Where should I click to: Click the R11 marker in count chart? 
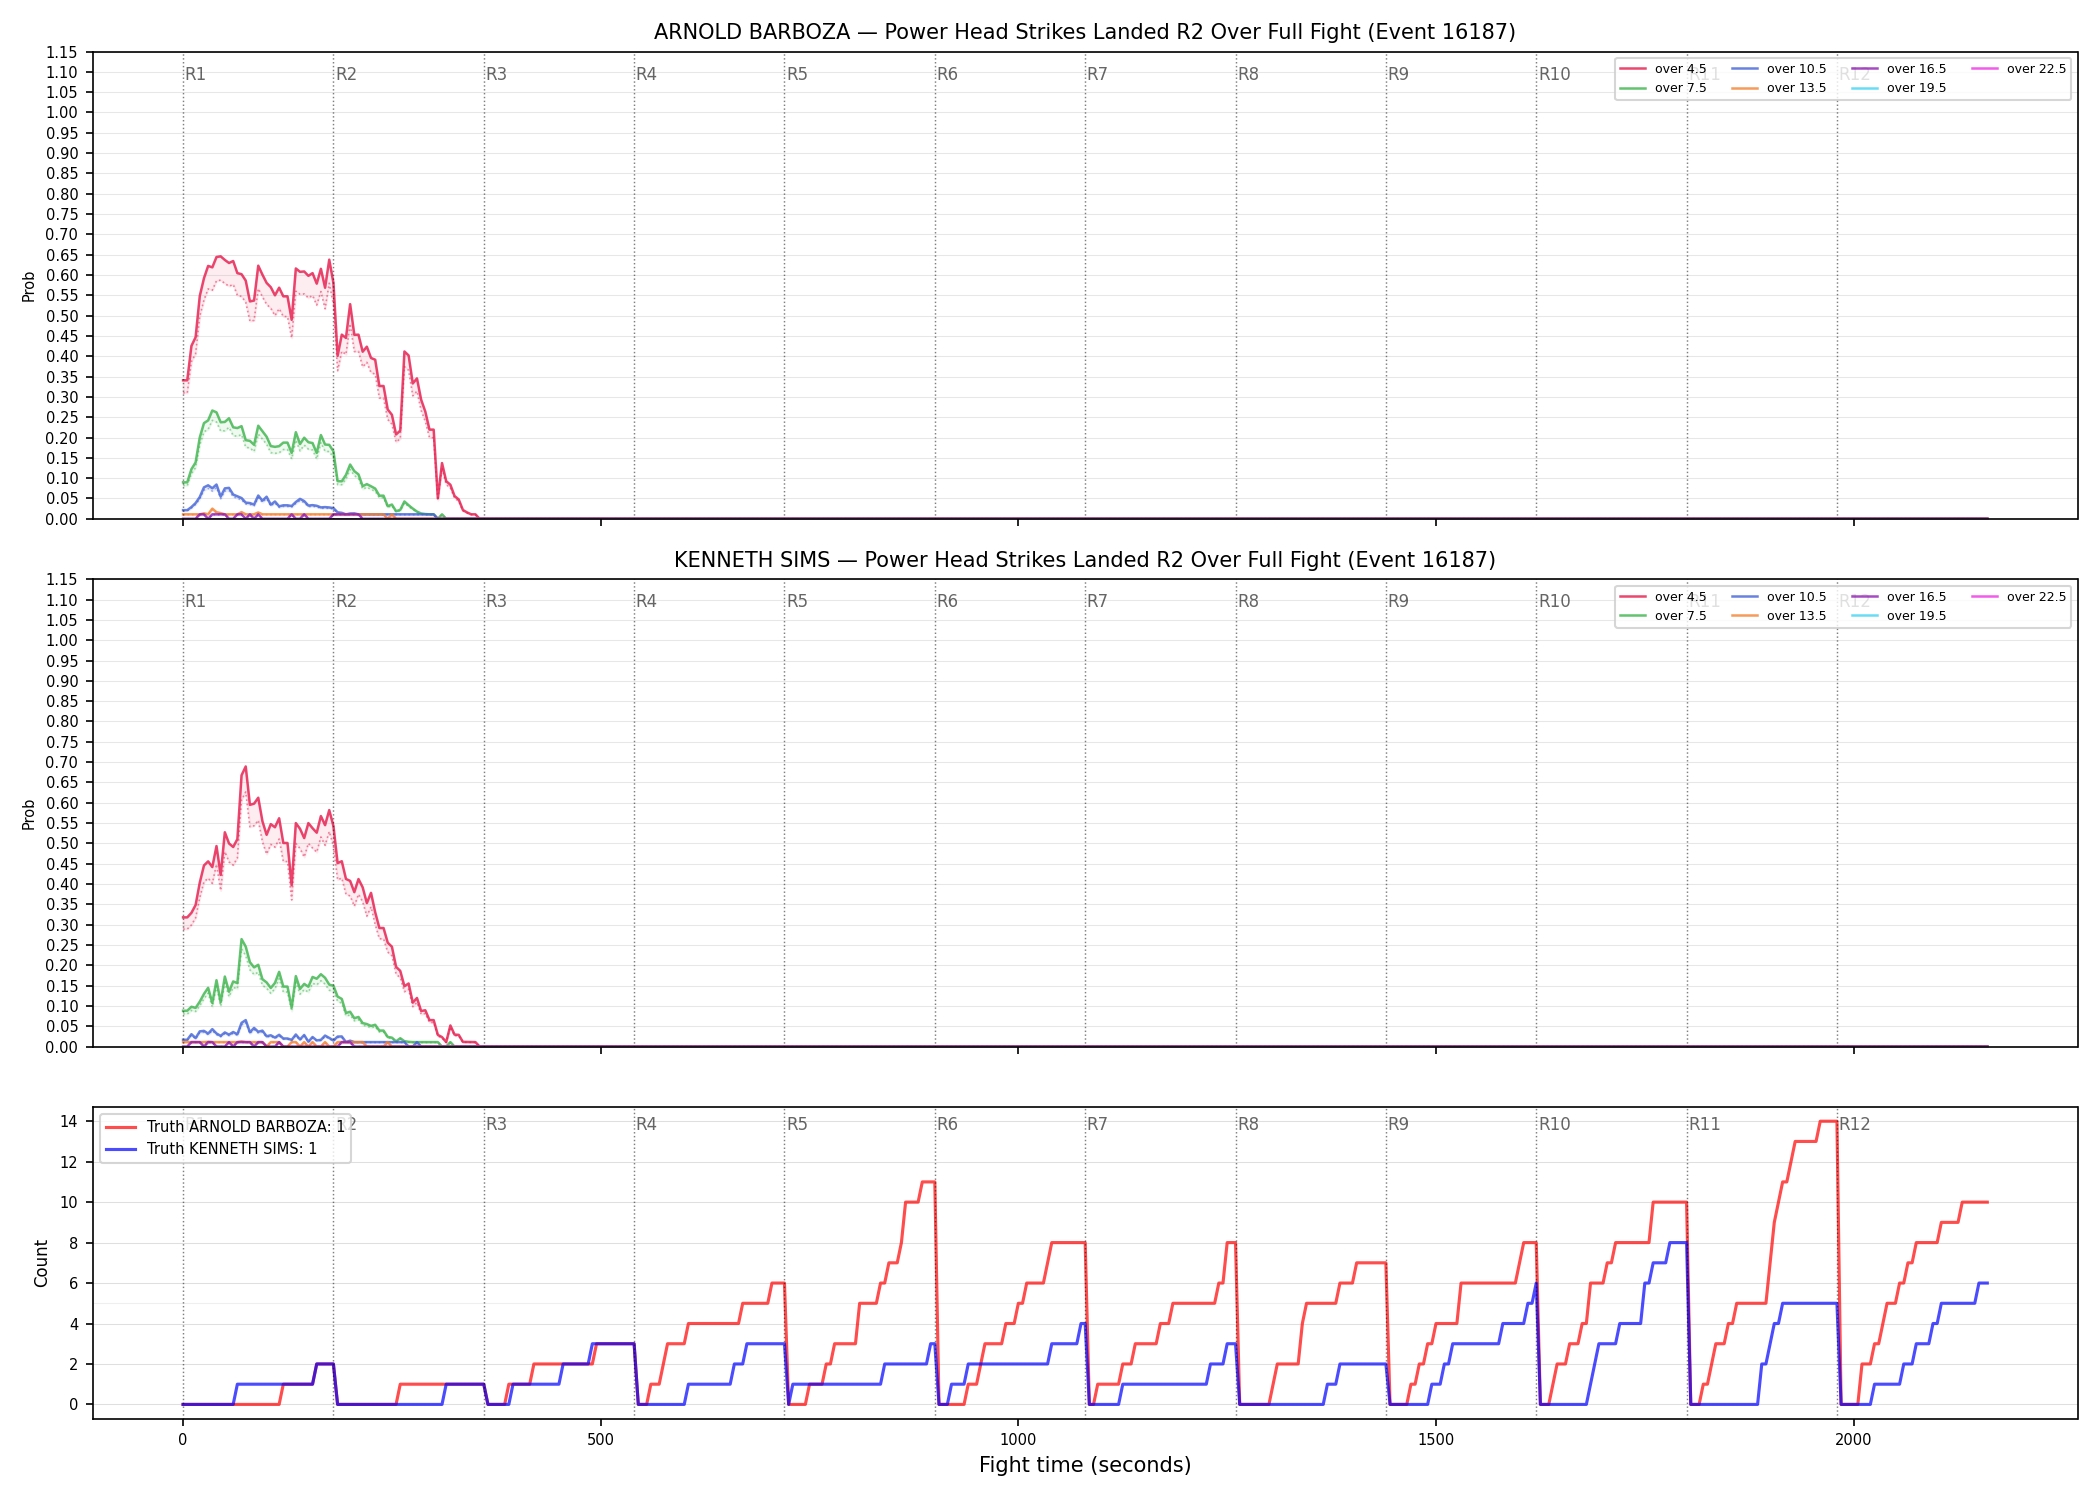point(1705,1124)
